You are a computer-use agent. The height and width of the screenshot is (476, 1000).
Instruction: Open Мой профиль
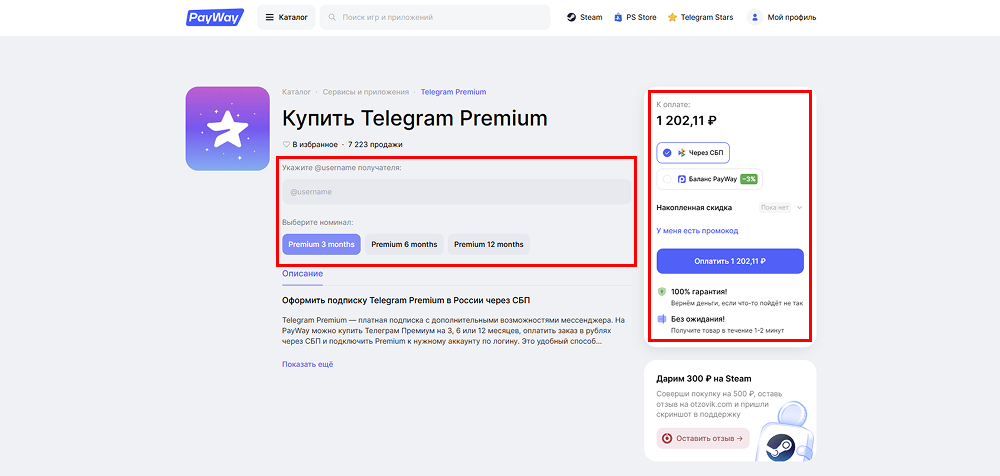782,17
